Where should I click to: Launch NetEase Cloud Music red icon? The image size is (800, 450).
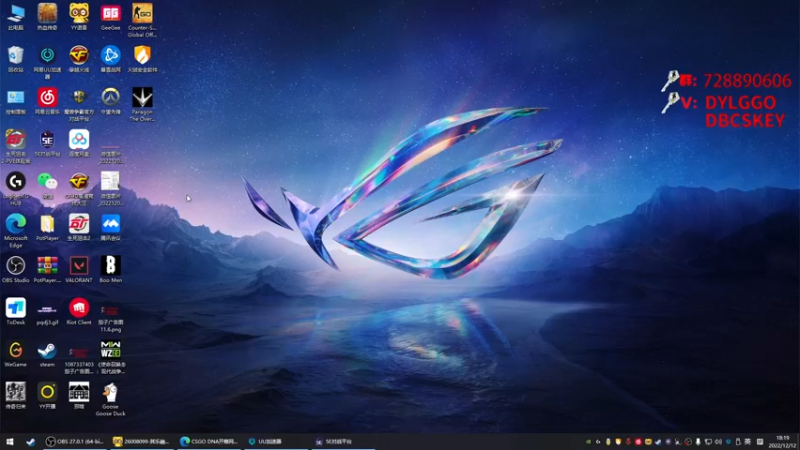47,101
